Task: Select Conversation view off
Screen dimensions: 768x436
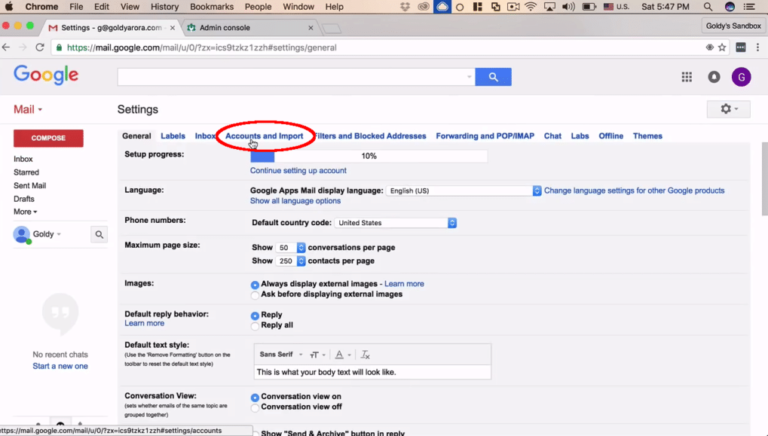Action: tap(255, 408)
